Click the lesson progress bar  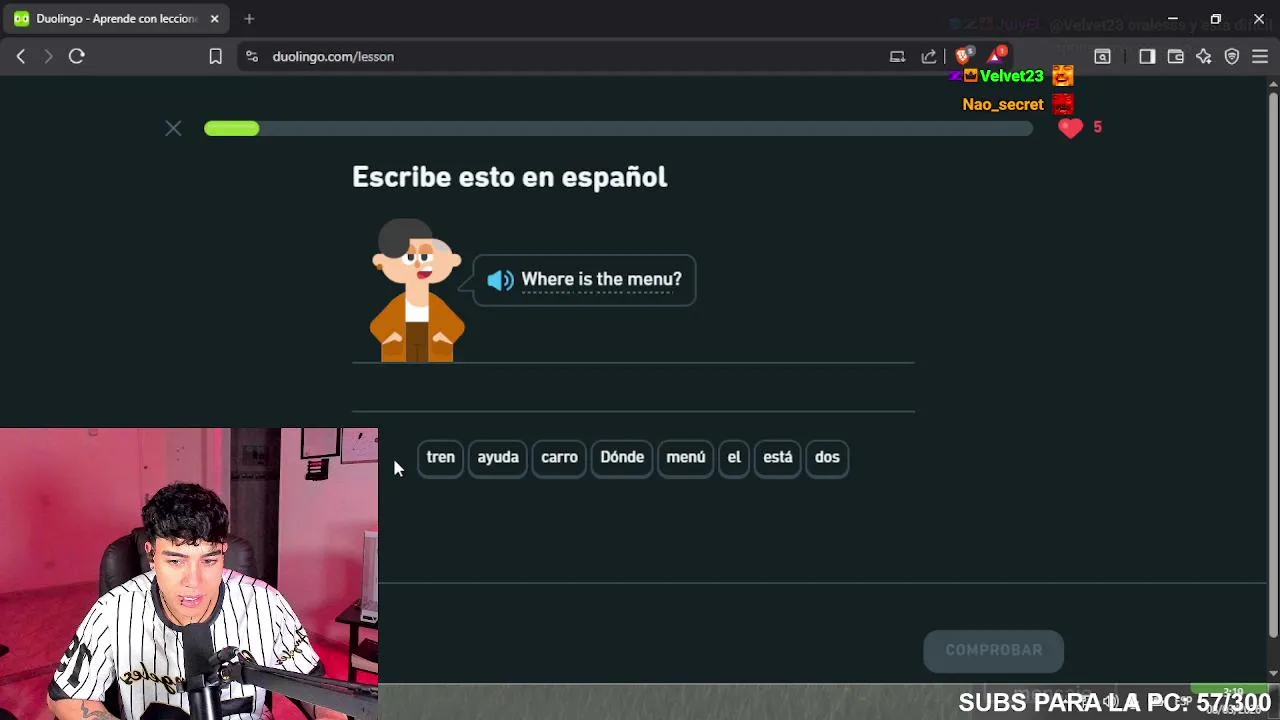[618, 128]
